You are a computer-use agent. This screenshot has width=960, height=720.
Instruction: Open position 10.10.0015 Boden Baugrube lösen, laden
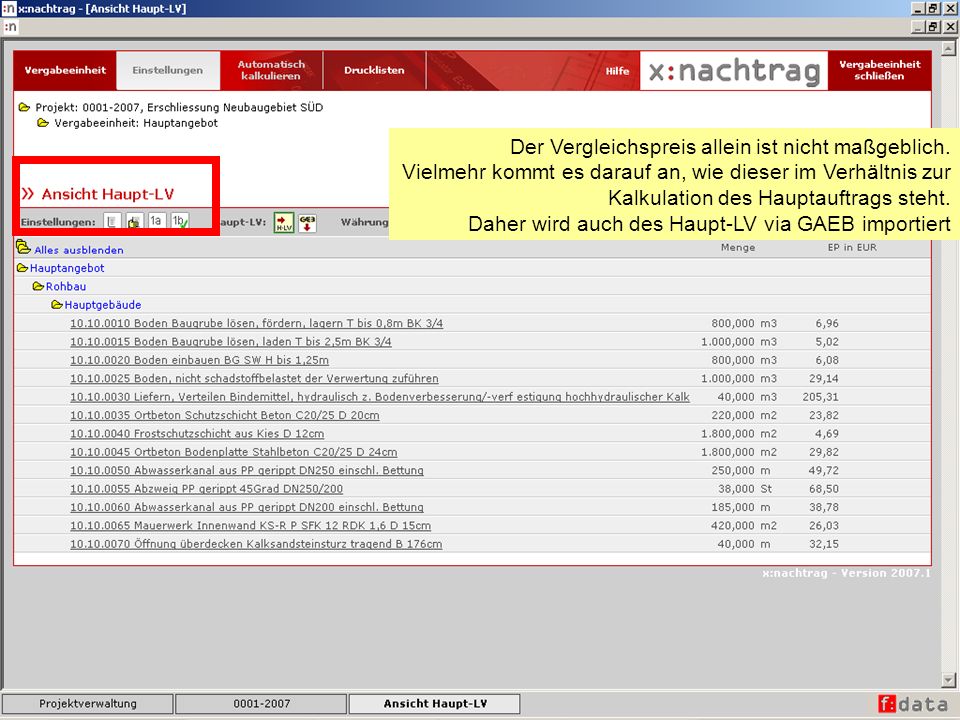[231, 342]
